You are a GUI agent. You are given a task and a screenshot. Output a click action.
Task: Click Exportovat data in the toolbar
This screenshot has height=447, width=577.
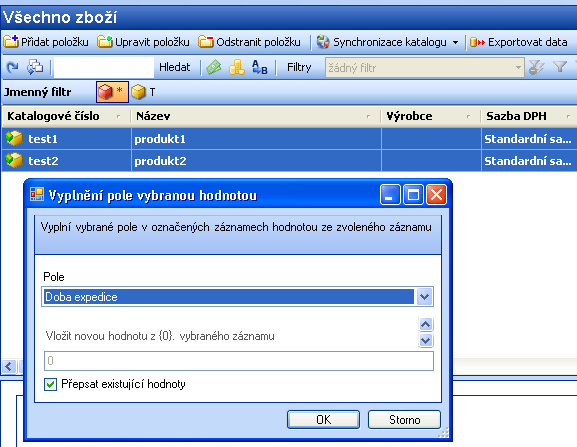click(x=518, y=42)
